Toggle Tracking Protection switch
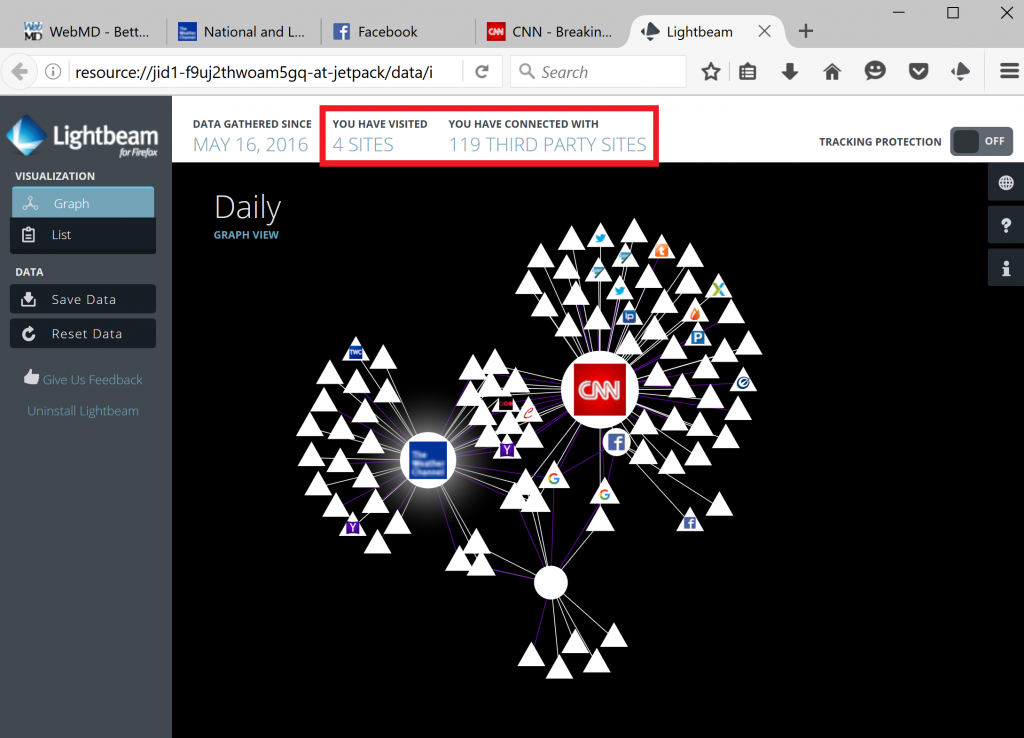Screen dimensions: 1024x738 (x=981, y=141)
